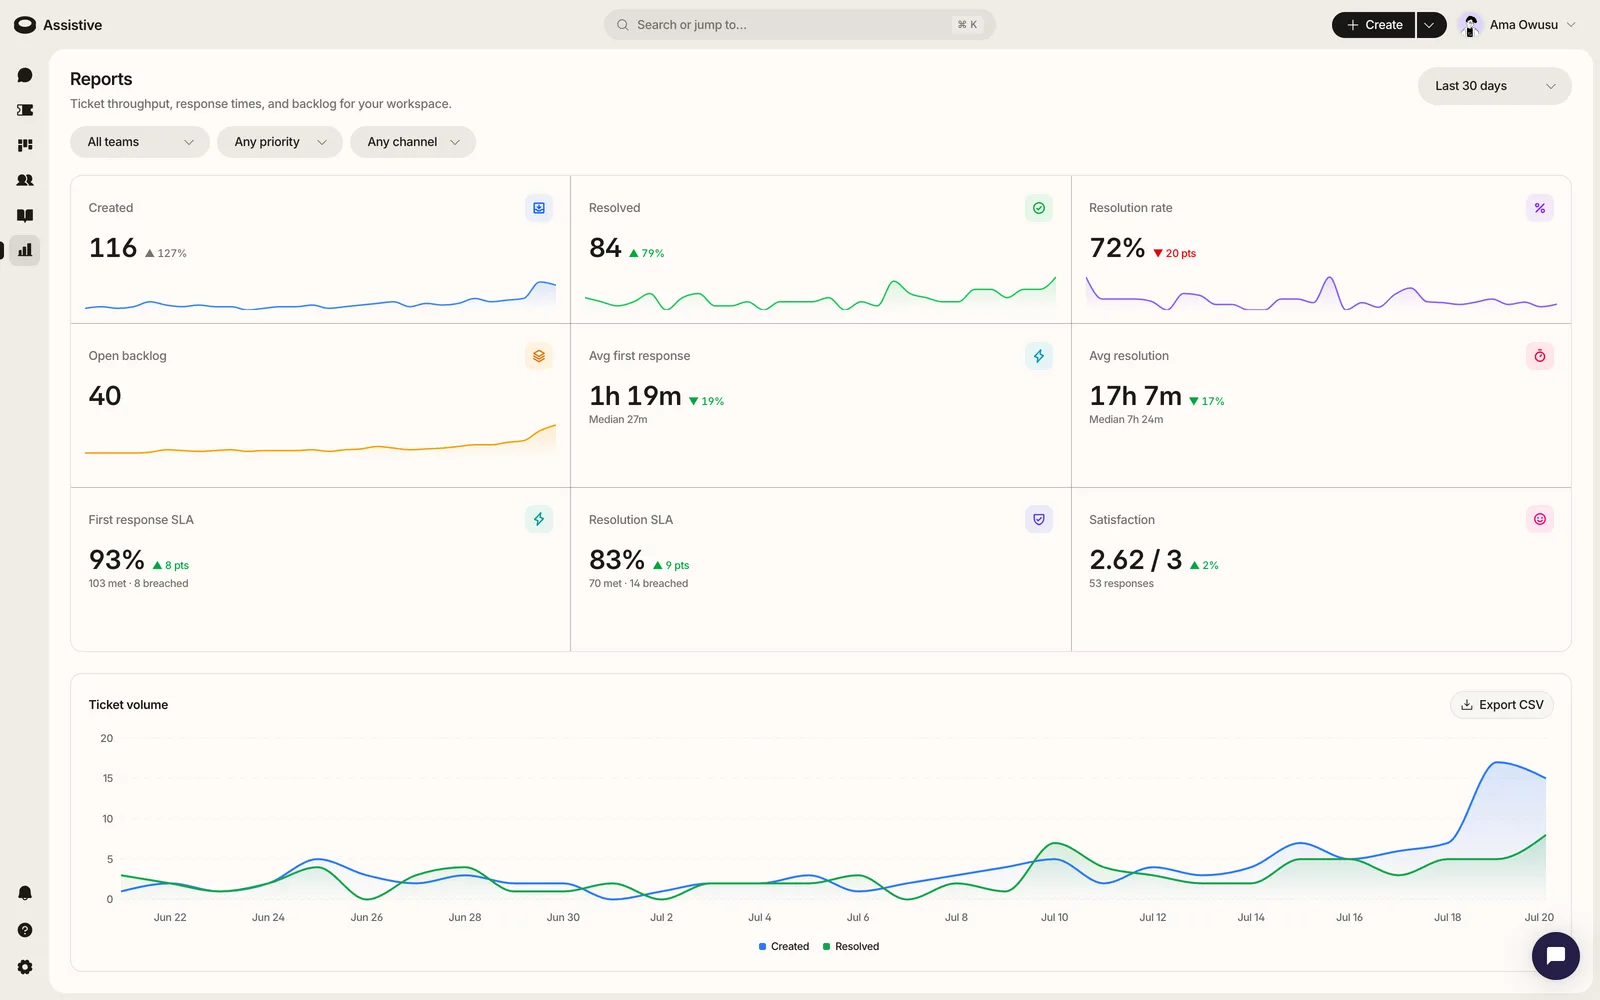
Task: Click the Open backlog layers icon
Action: pyautogui.click(x=539, y=356)
